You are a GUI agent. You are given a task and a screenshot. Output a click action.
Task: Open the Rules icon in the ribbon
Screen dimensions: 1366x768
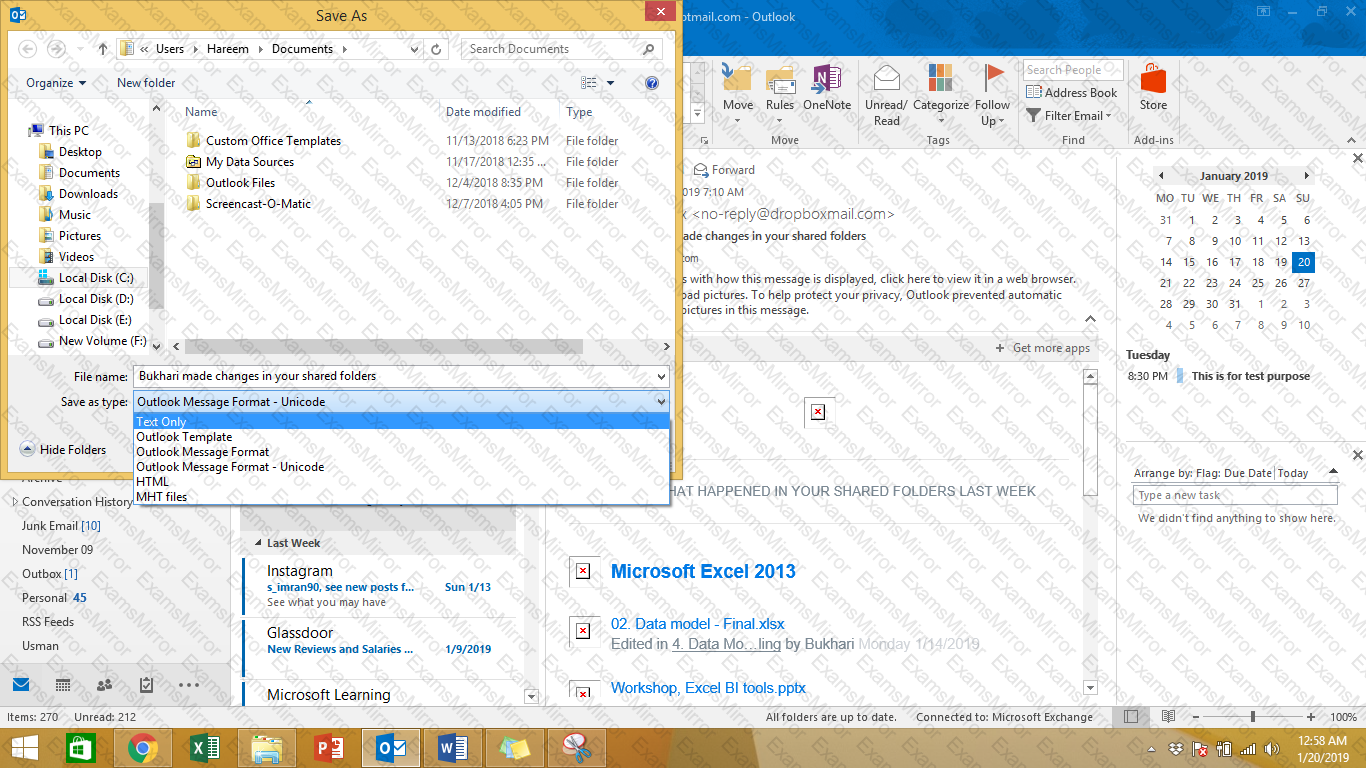780,80
